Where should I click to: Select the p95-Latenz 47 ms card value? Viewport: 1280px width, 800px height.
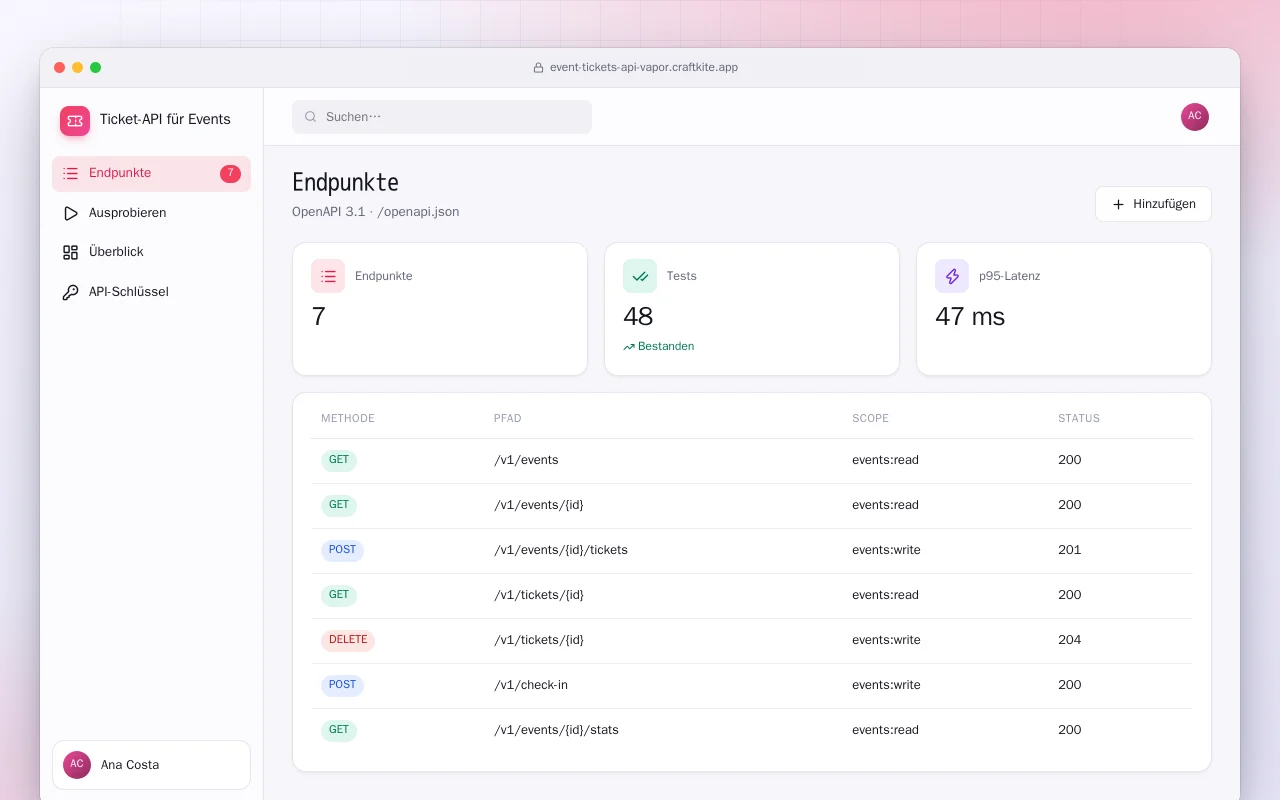point(970,317)
